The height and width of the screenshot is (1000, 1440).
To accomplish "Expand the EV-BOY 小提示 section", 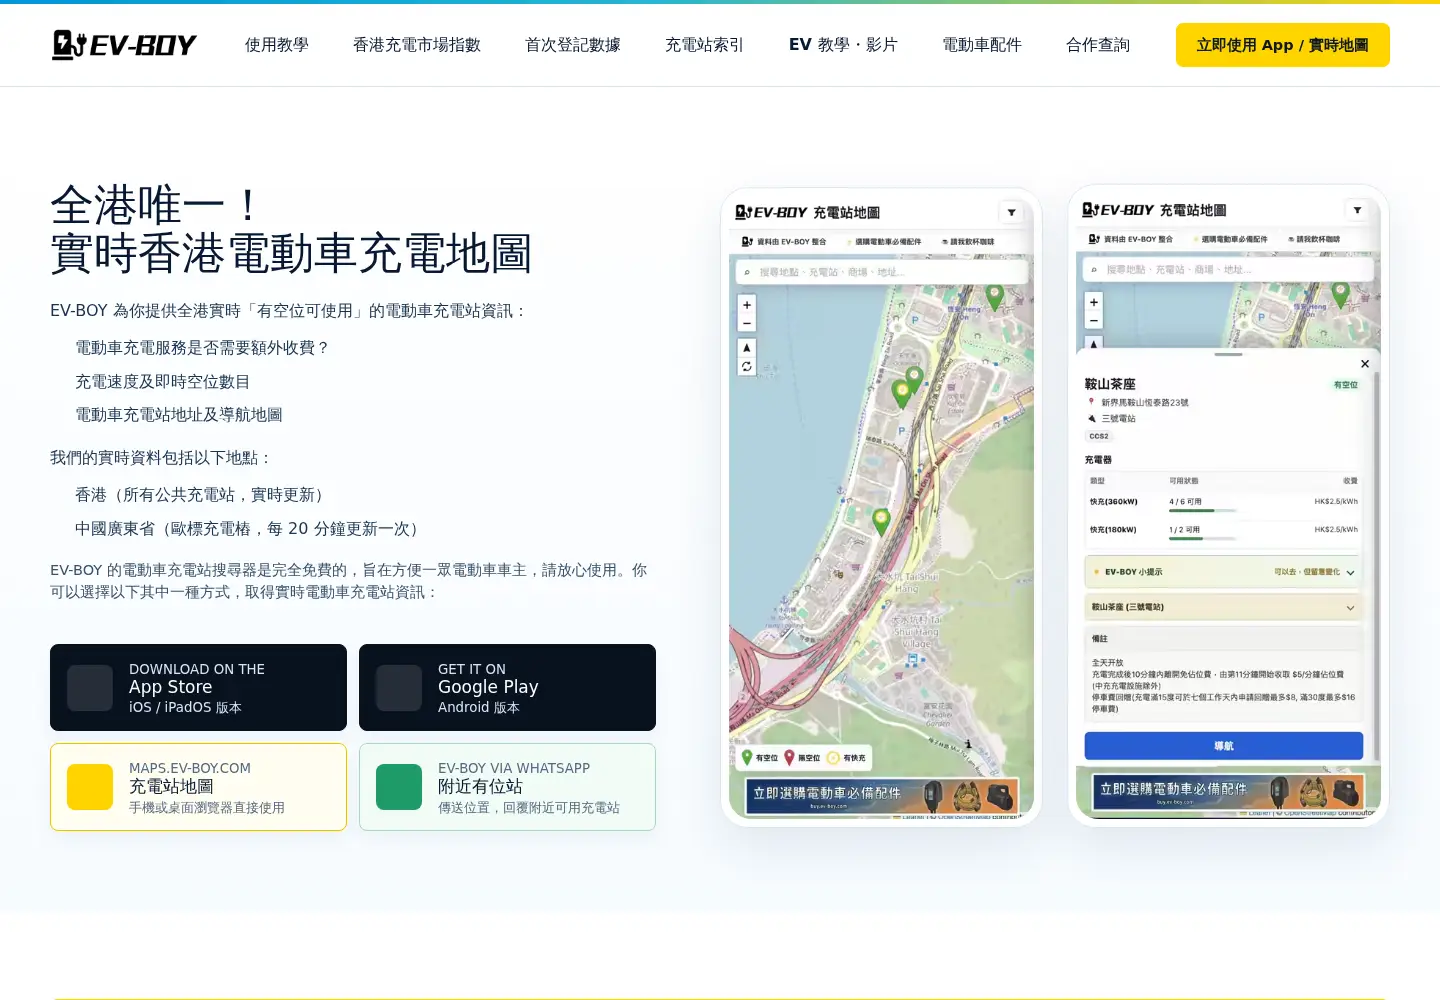I will 1223,572.
